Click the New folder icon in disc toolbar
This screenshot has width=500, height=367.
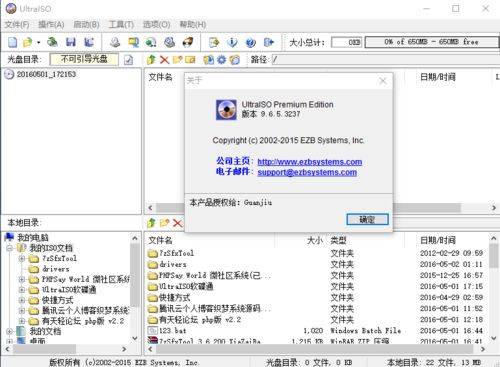coord(177,60)
